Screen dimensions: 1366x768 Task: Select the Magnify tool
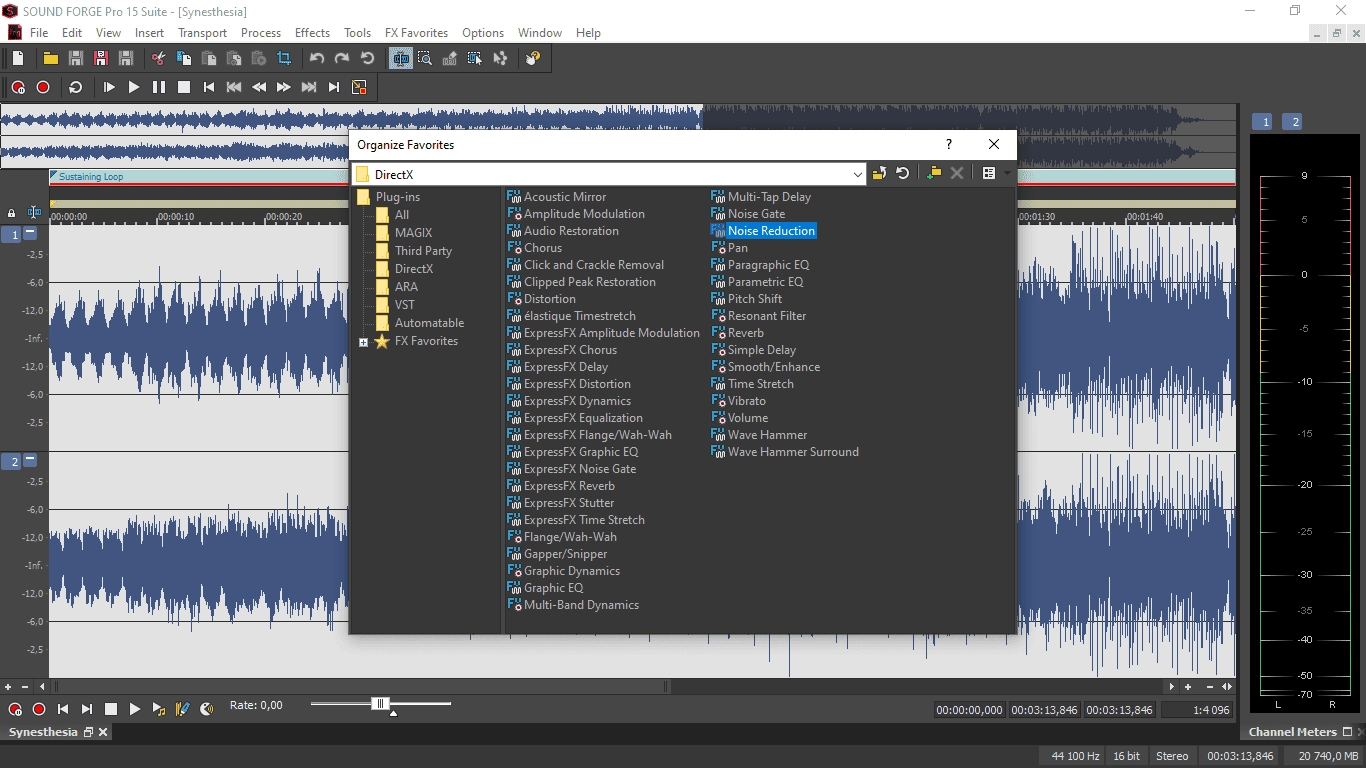(x=425, y=59)
